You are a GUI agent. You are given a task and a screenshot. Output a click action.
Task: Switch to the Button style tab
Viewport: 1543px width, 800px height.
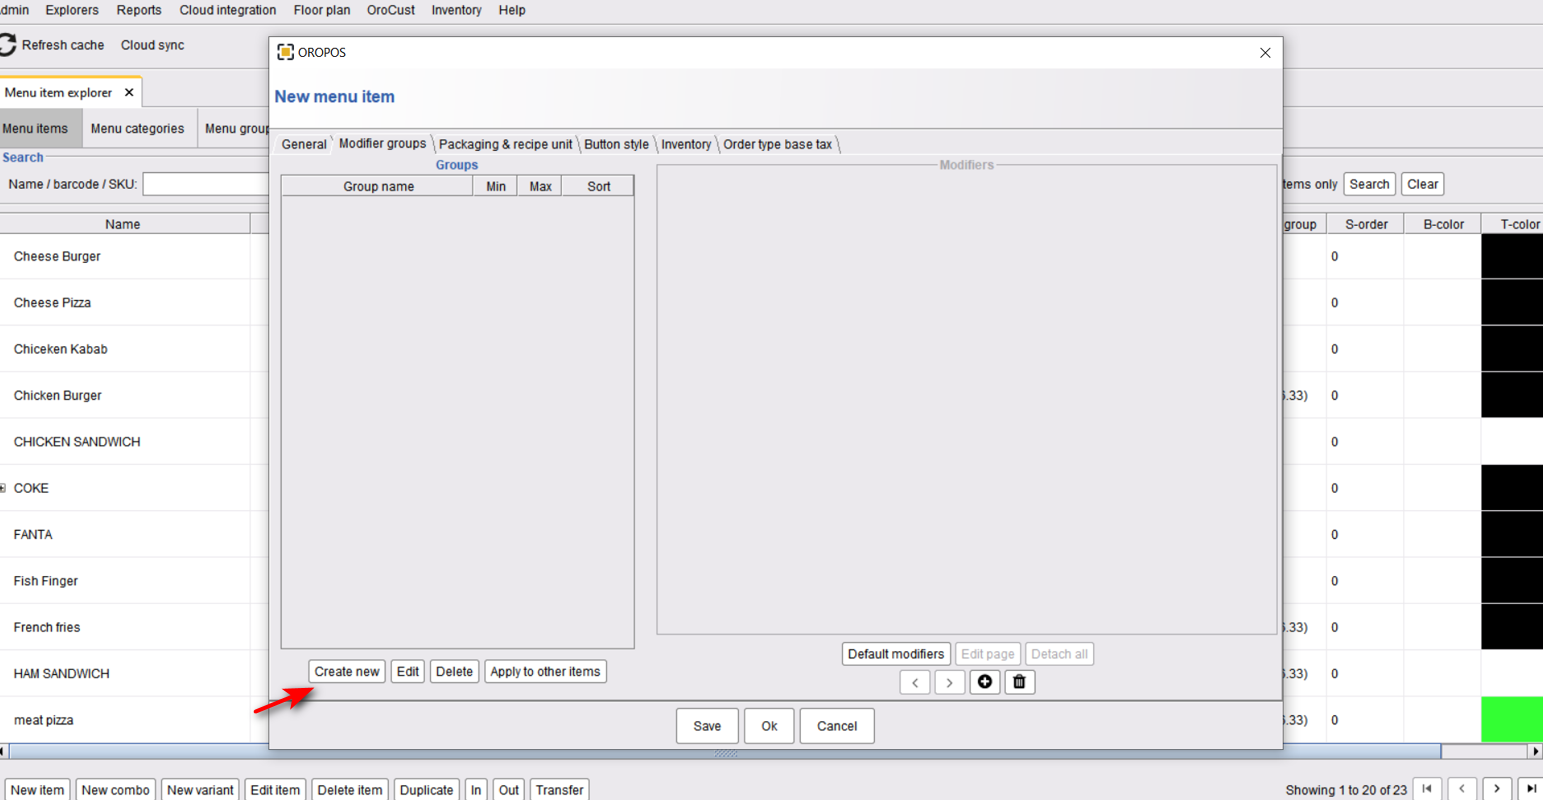click(x=616, y=144)
